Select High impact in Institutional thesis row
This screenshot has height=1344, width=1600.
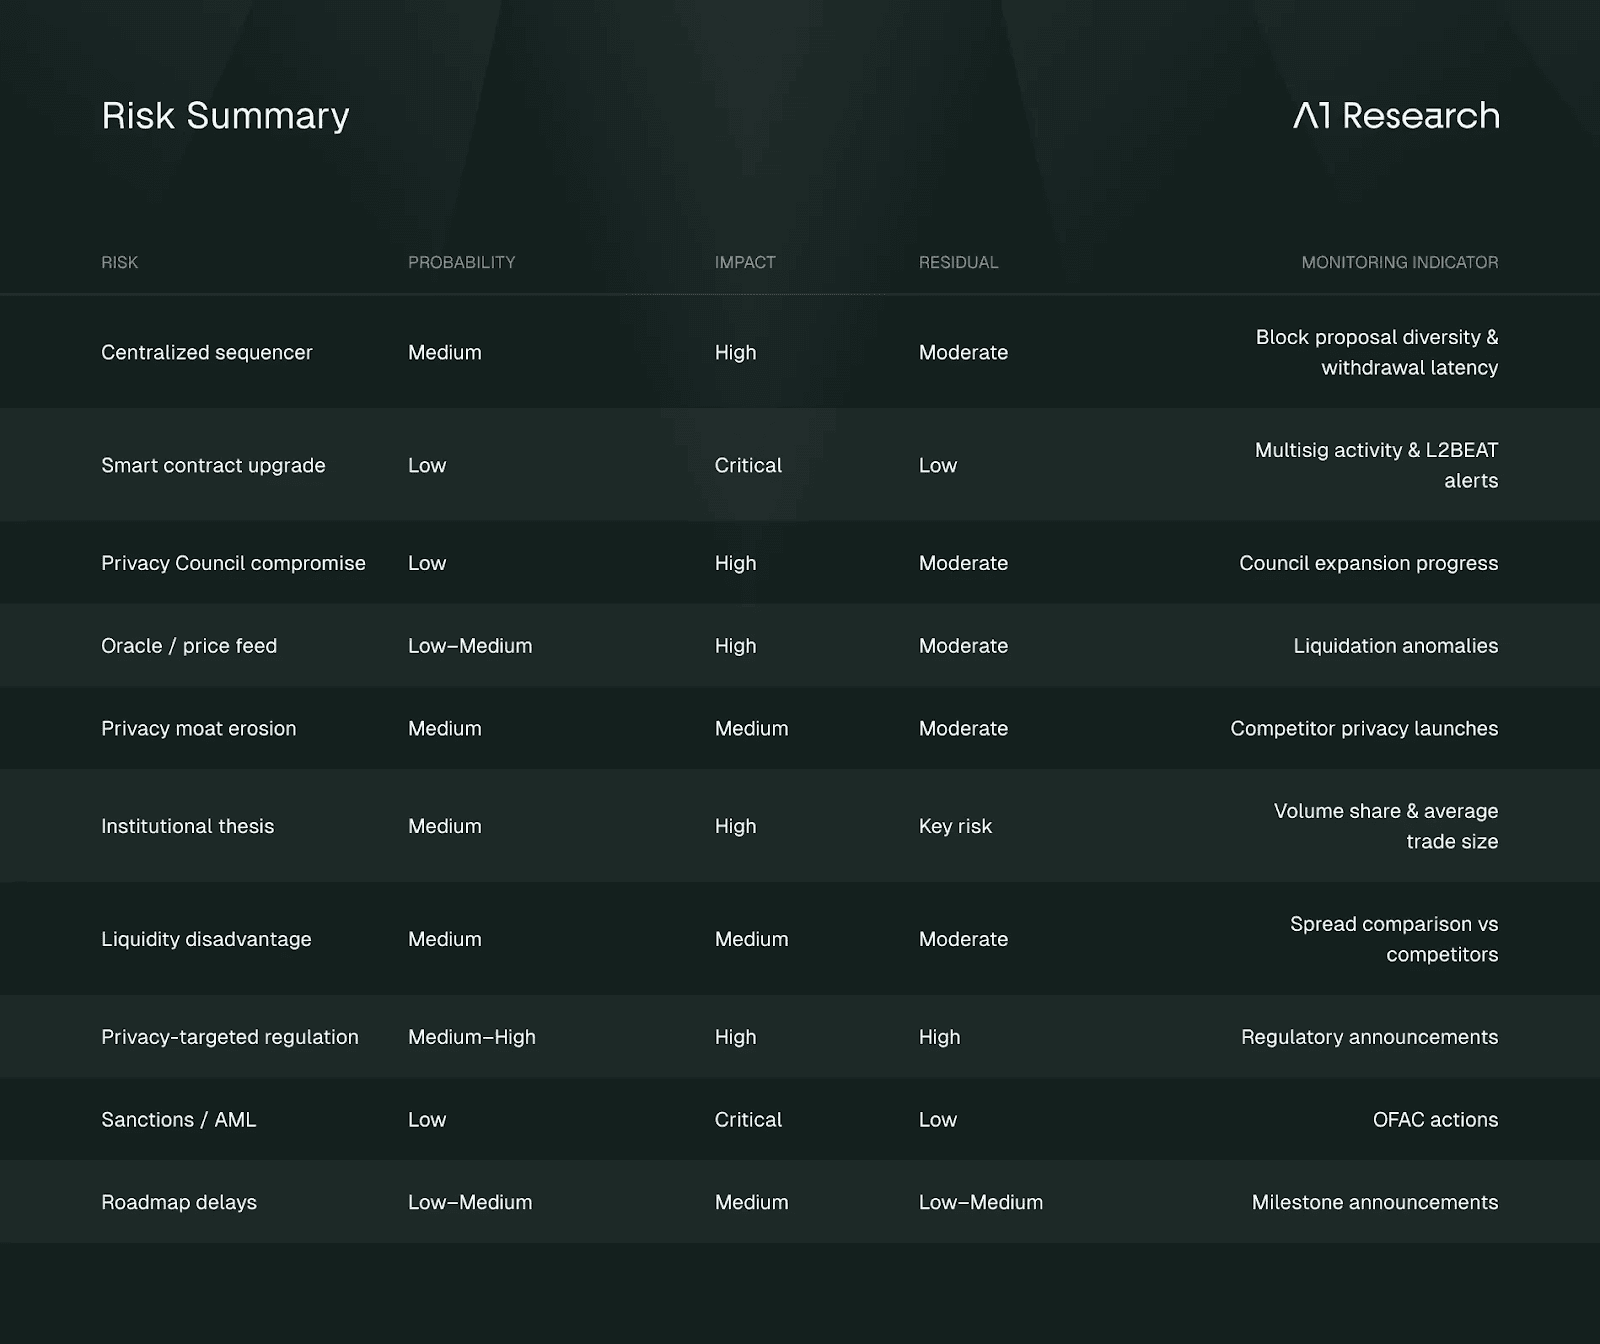click(735, 826)
